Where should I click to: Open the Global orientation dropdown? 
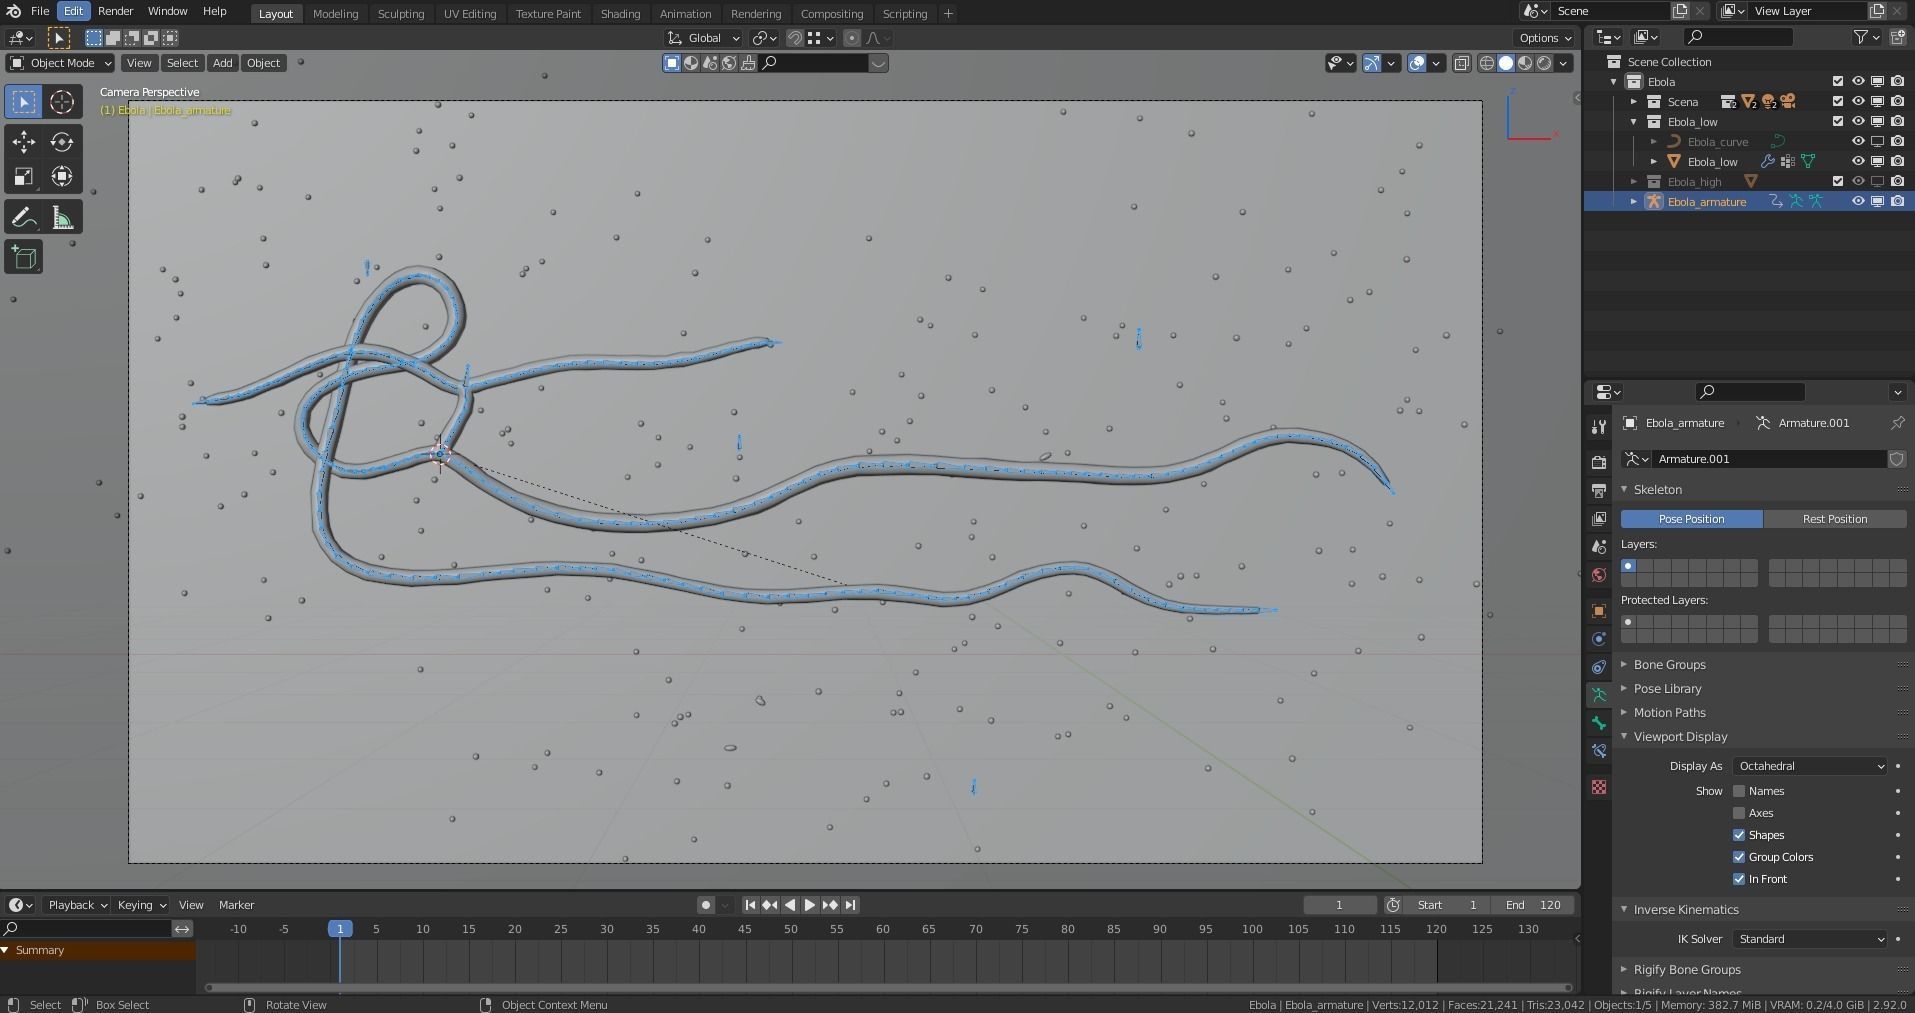coord(705,38)
